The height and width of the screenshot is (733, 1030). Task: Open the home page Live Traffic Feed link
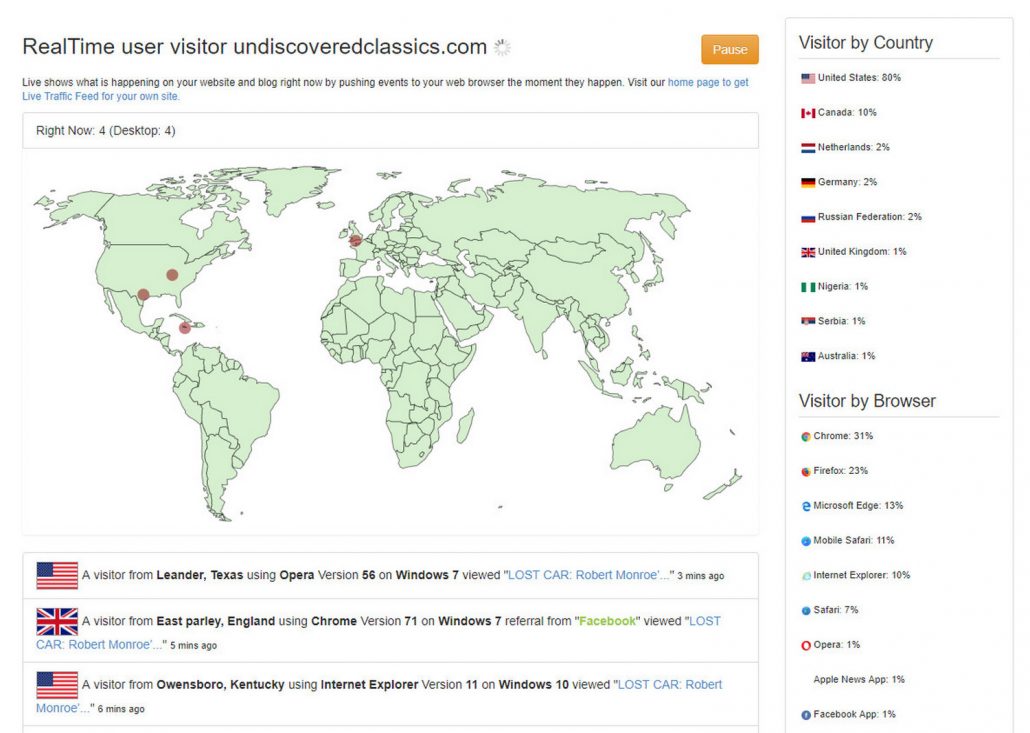pyautogui.click(x=708, y=83)
